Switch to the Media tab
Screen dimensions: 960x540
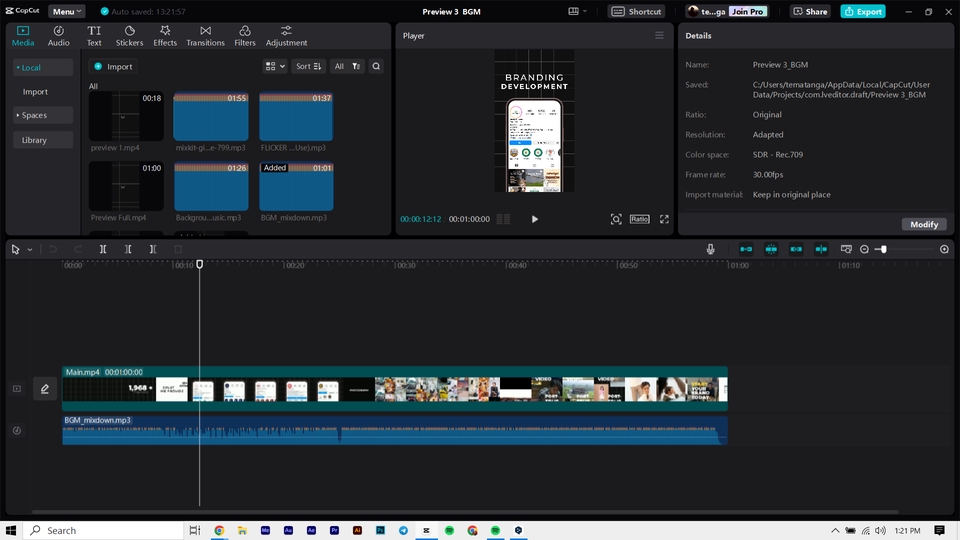[23, 36]
